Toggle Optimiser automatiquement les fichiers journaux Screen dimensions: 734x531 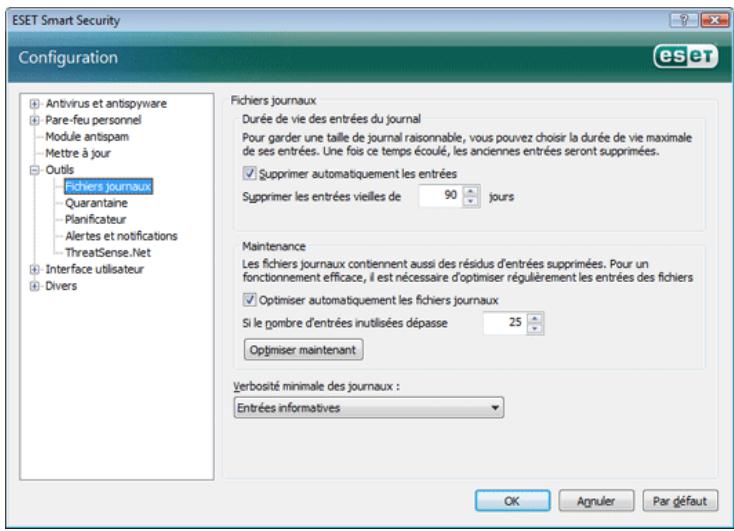pyautogui.click(x=250, y=300)
